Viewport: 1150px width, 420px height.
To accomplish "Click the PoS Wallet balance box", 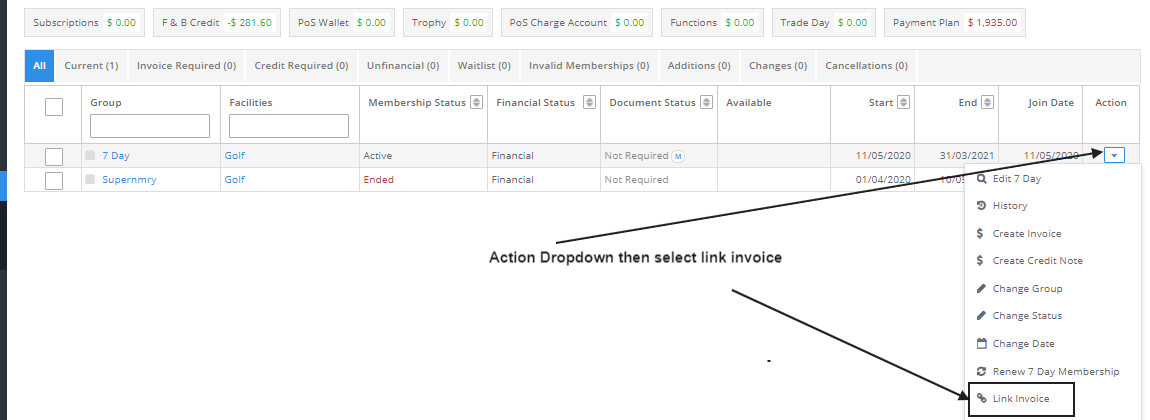I will pyautogui.click(x=342, y=23).
